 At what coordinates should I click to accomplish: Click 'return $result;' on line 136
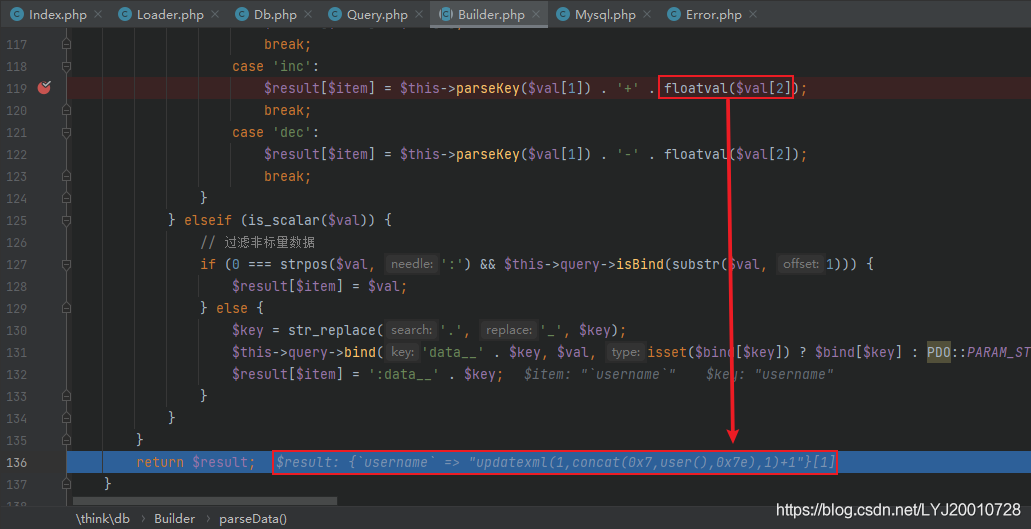[196, 463]
